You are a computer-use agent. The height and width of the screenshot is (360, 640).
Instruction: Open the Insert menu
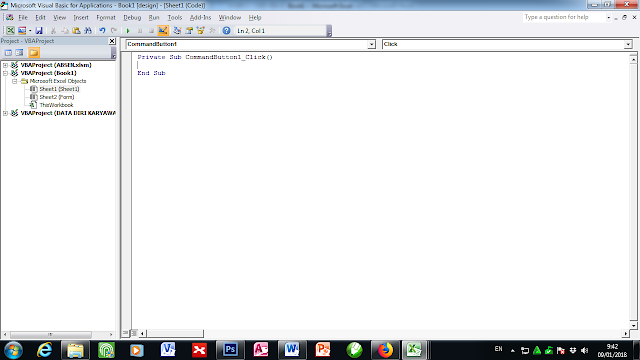[x=81, y=18]
